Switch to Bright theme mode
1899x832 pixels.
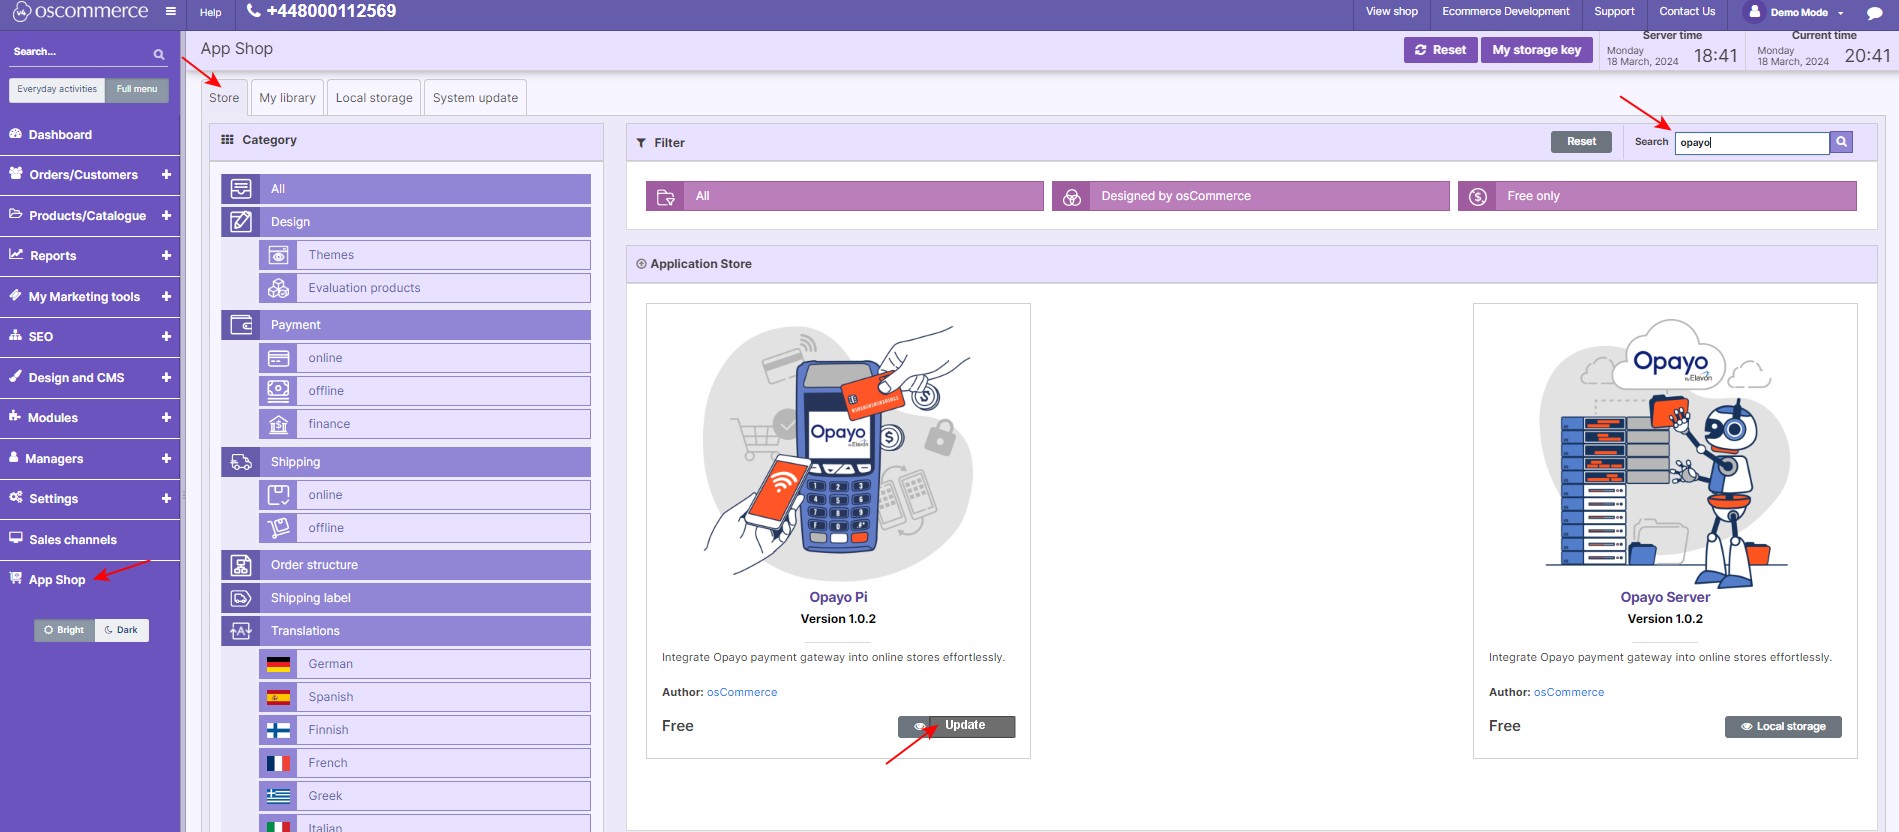point(64,630)
